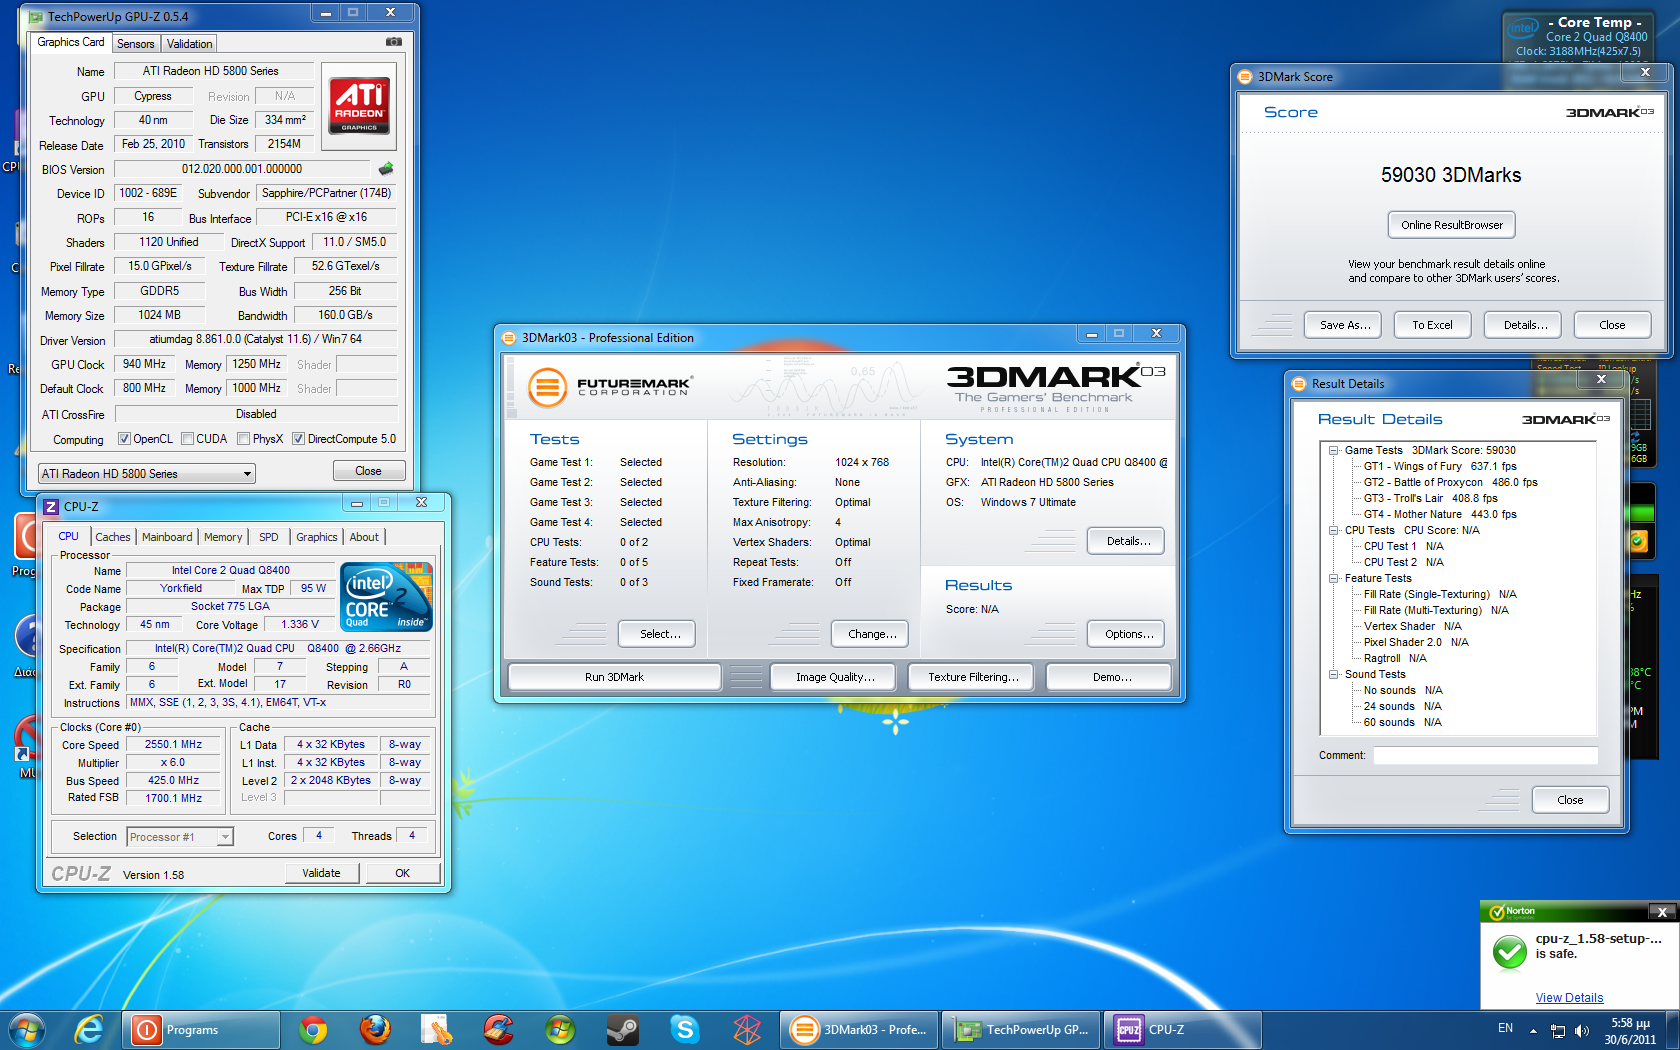
Task: Open Mainboard tab in CPU-Z
Action: tap(167, 537)
